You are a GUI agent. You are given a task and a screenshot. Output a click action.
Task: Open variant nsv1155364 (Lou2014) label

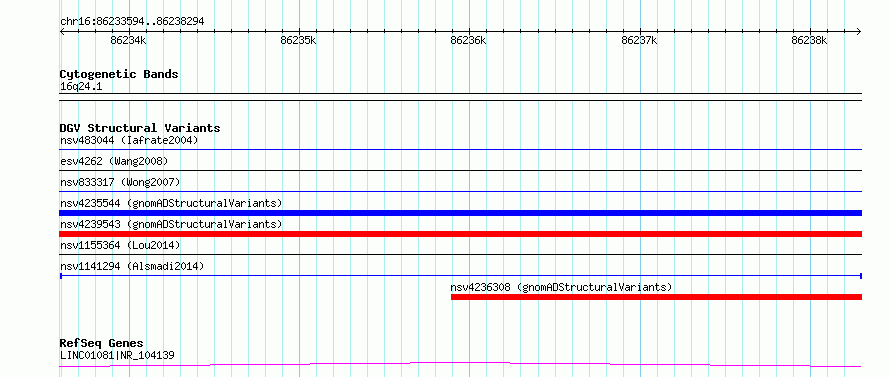(x=120, y=245)
